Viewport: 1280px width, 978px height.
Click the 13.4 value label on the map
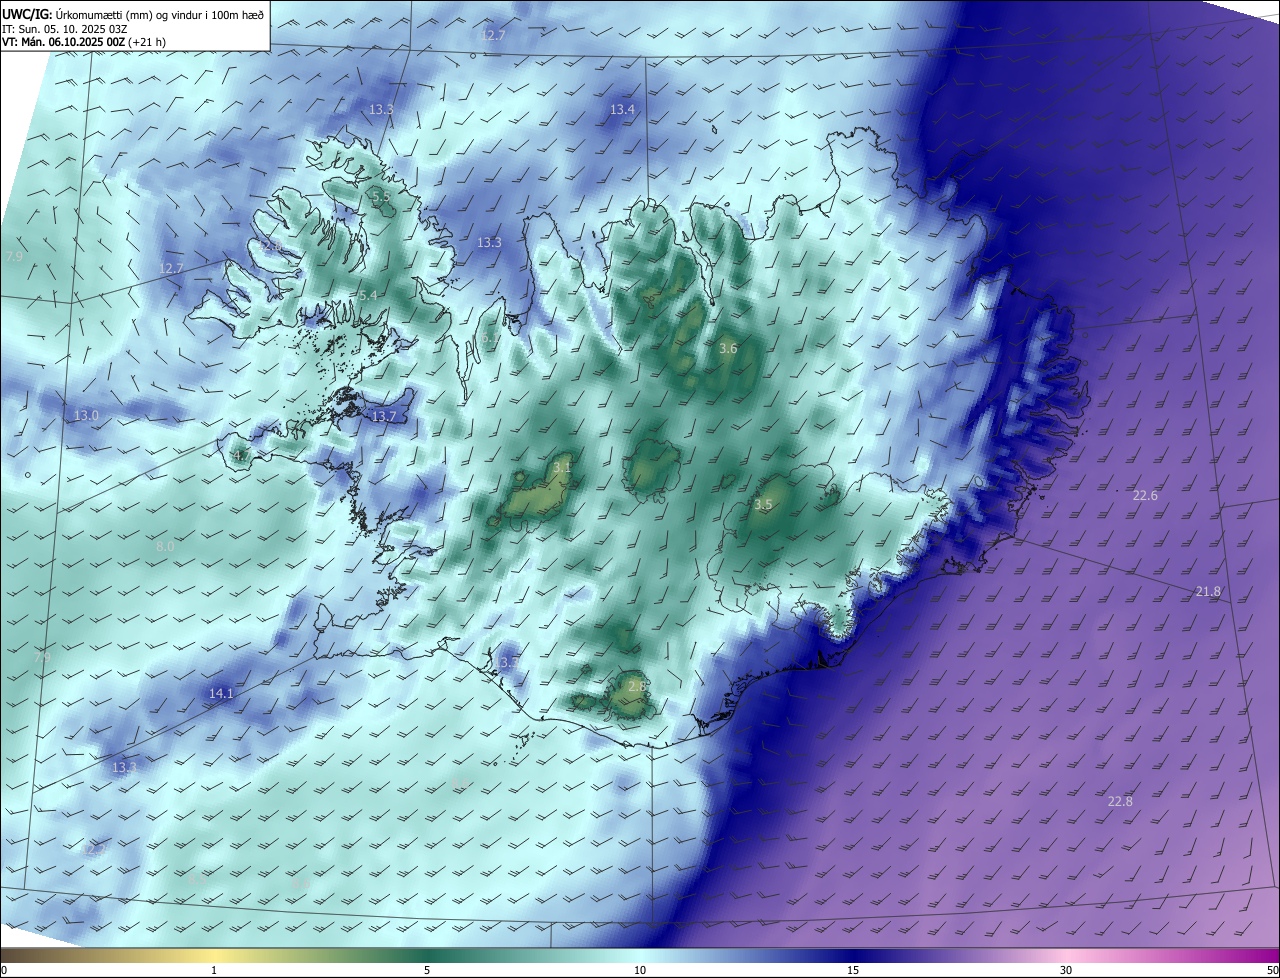(x=622, y=109)
